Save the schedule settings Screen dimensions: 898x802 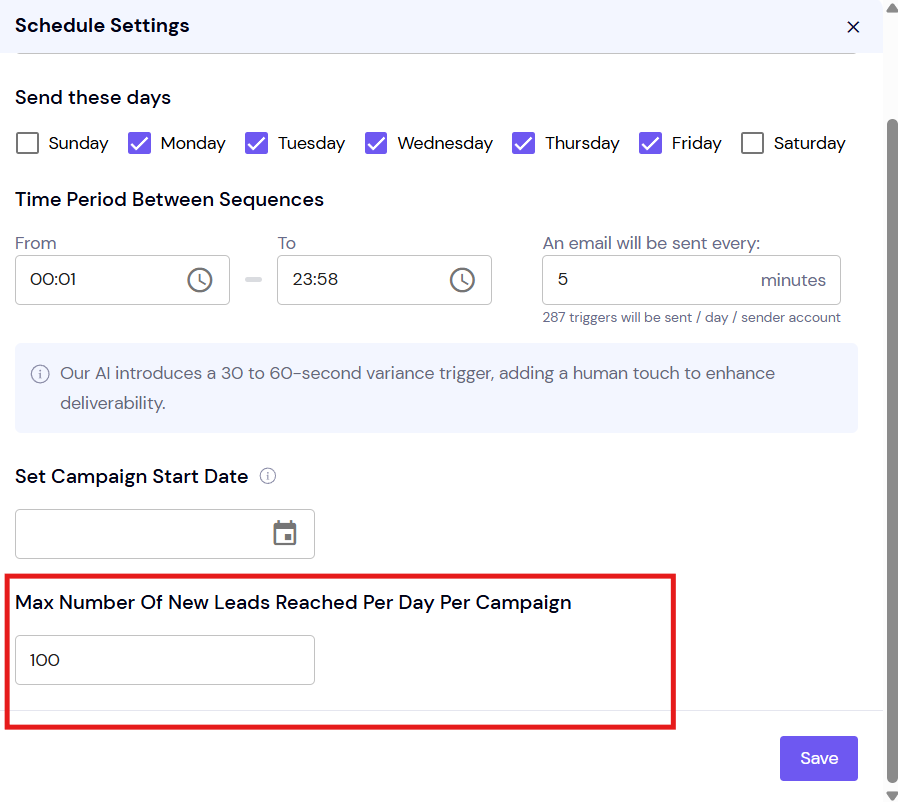click(x=818, y=758)
